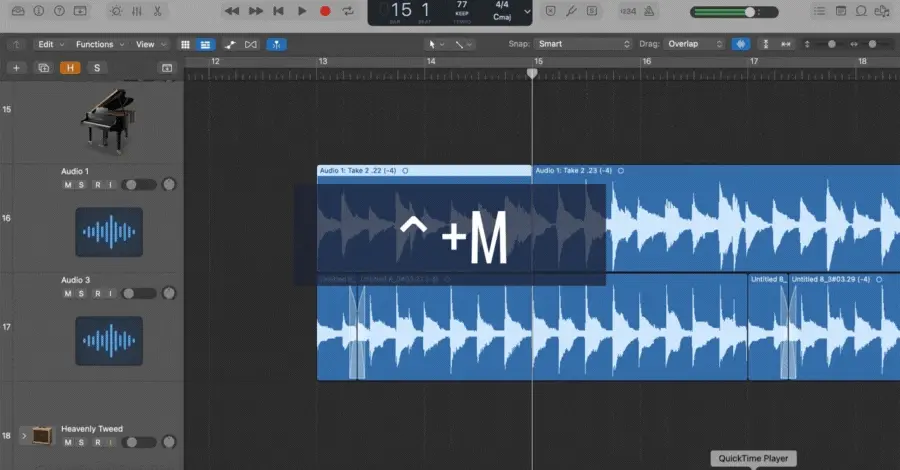Screen dimensions: 900x470
Task: Click the Duplicate Track button
Action: click(x=44, y=68)
